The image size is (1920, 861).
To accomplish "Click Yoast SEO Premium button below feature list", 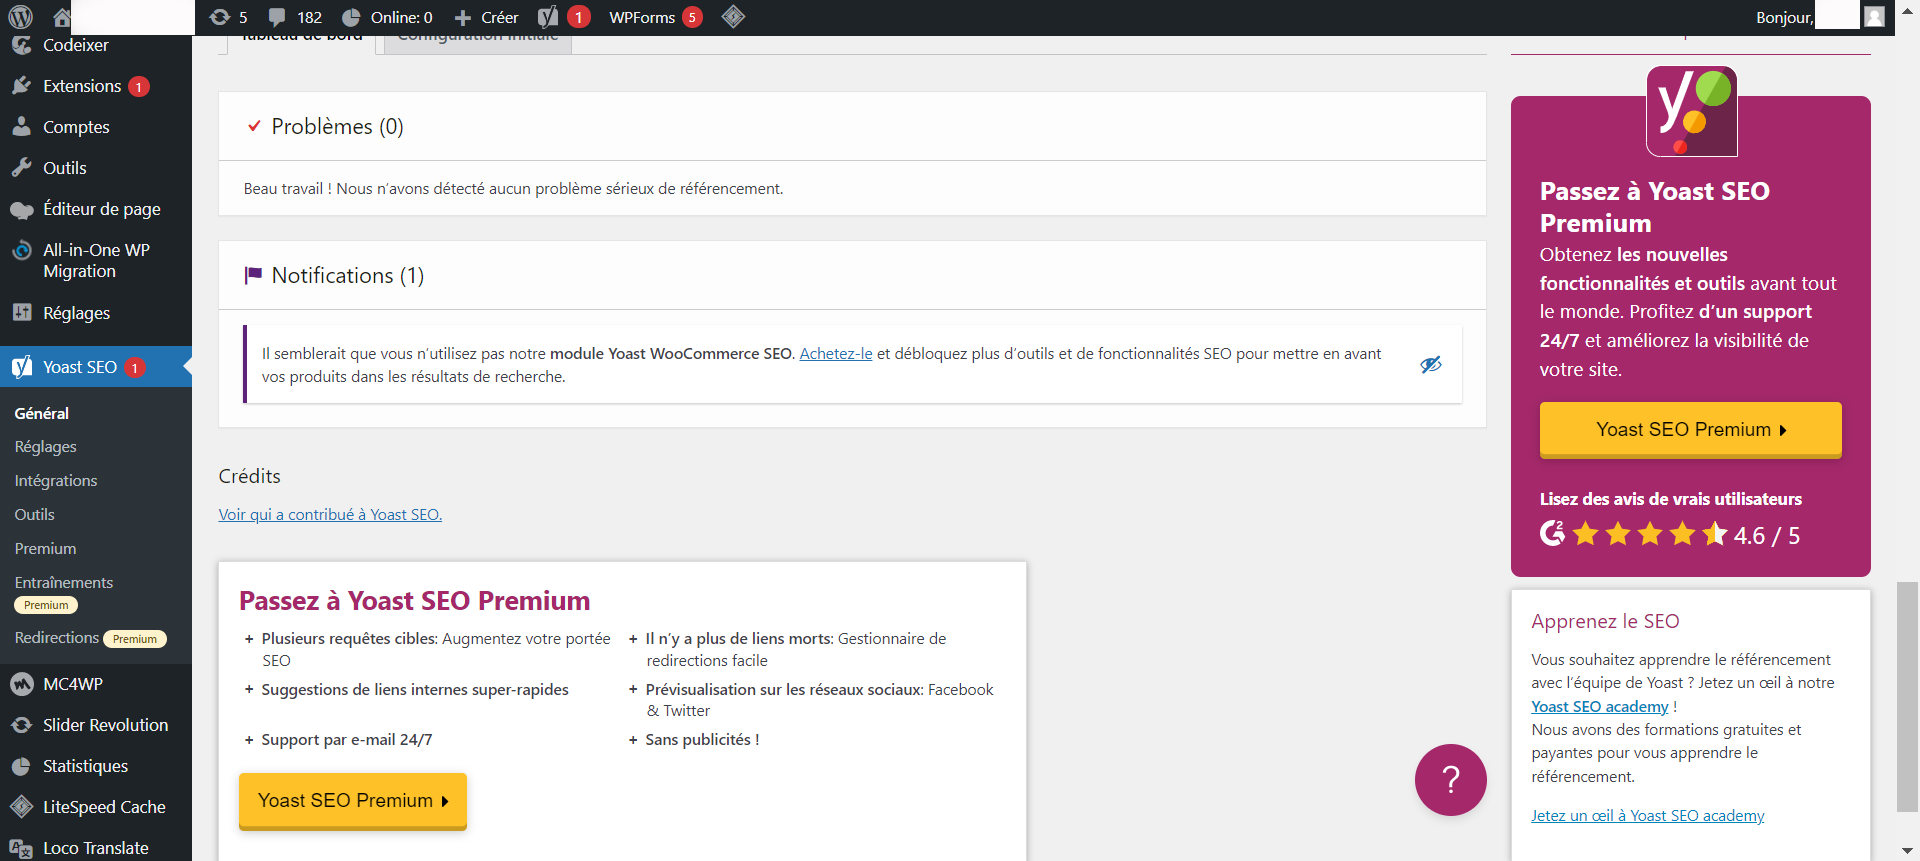I will pos(353,801).
